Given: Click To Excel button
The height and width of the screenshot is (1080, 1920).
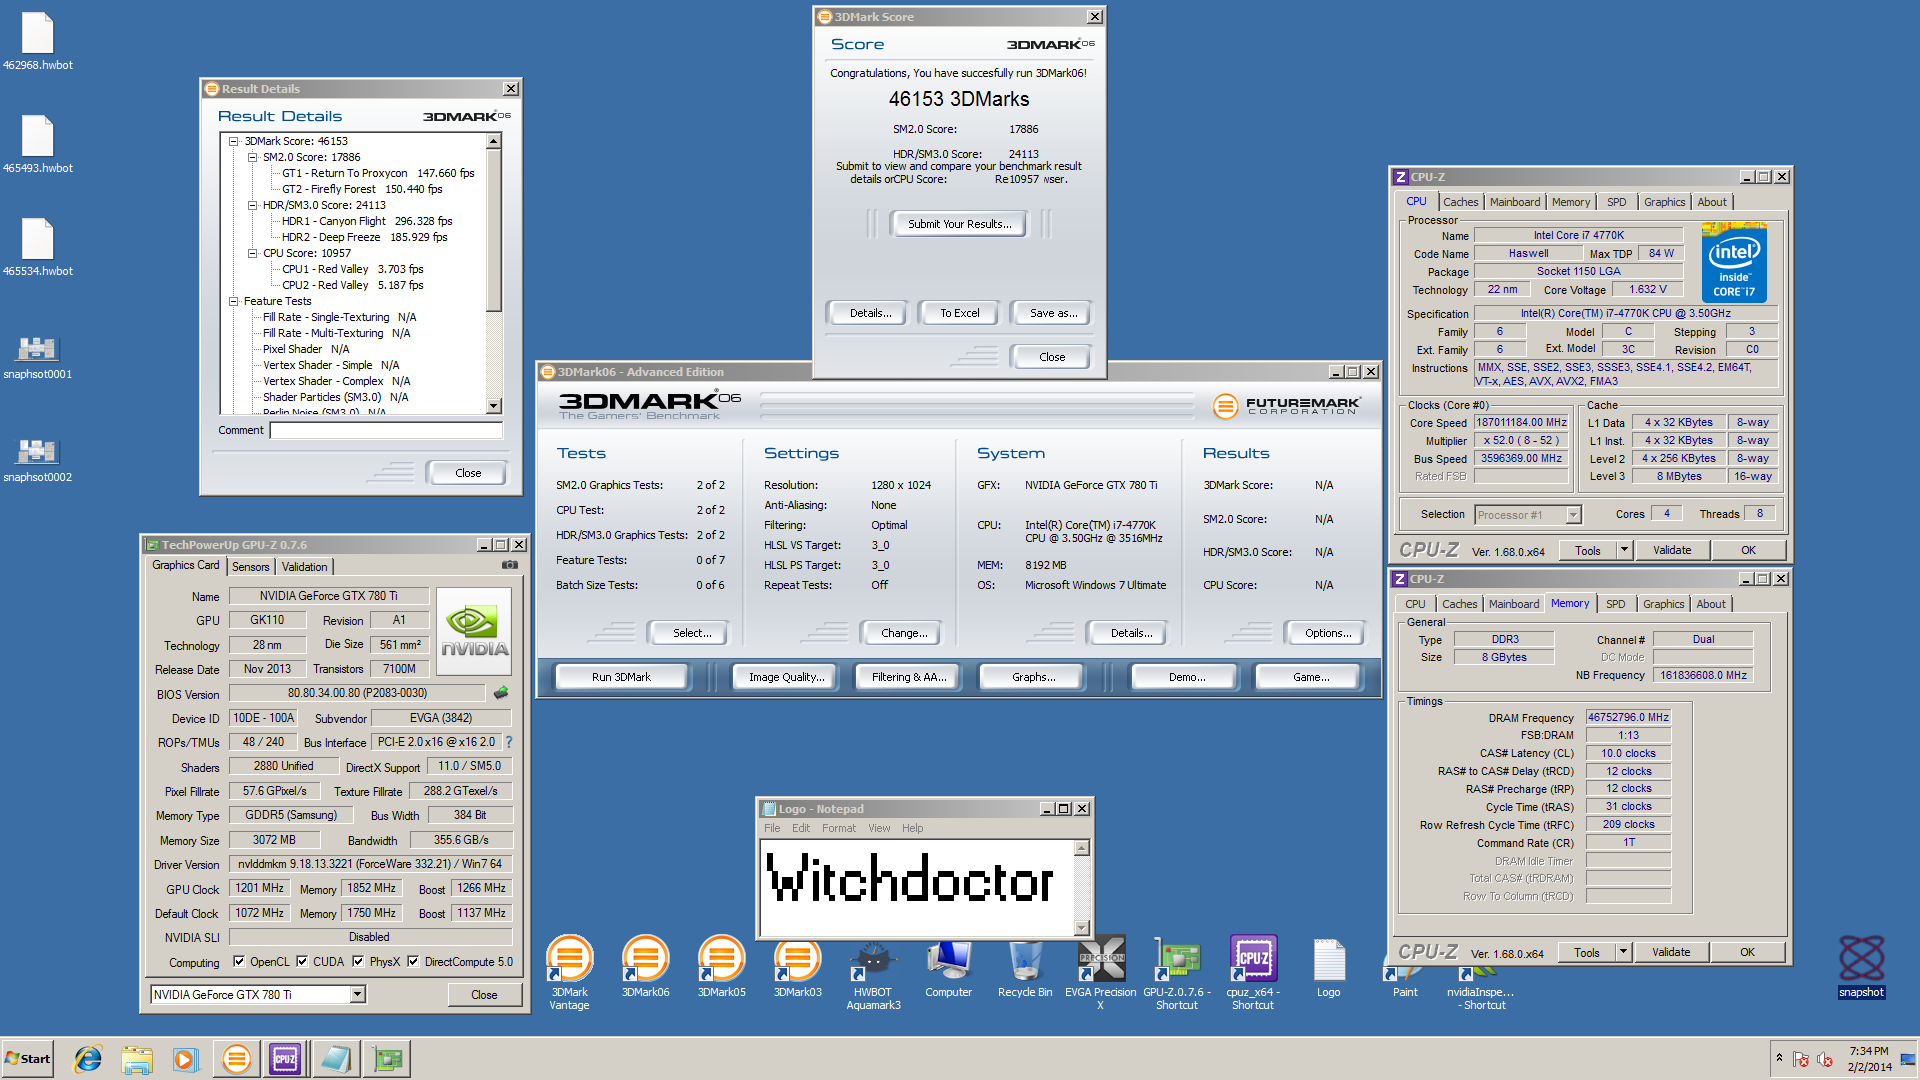Looking at the screenshot, I should point(959,313).
